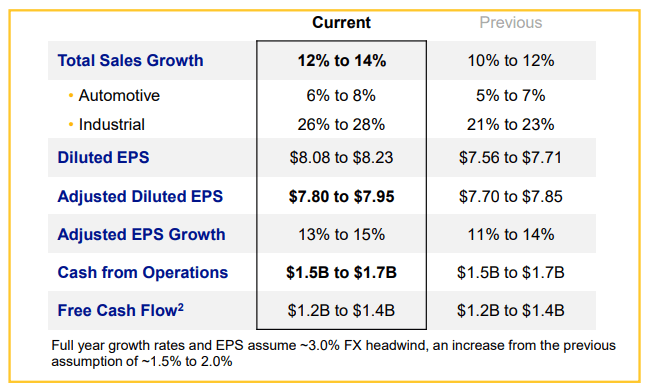Select the previous $7.70 to $7.85 cell
This screenshot has width=653, height=389.
pos(511,197)
